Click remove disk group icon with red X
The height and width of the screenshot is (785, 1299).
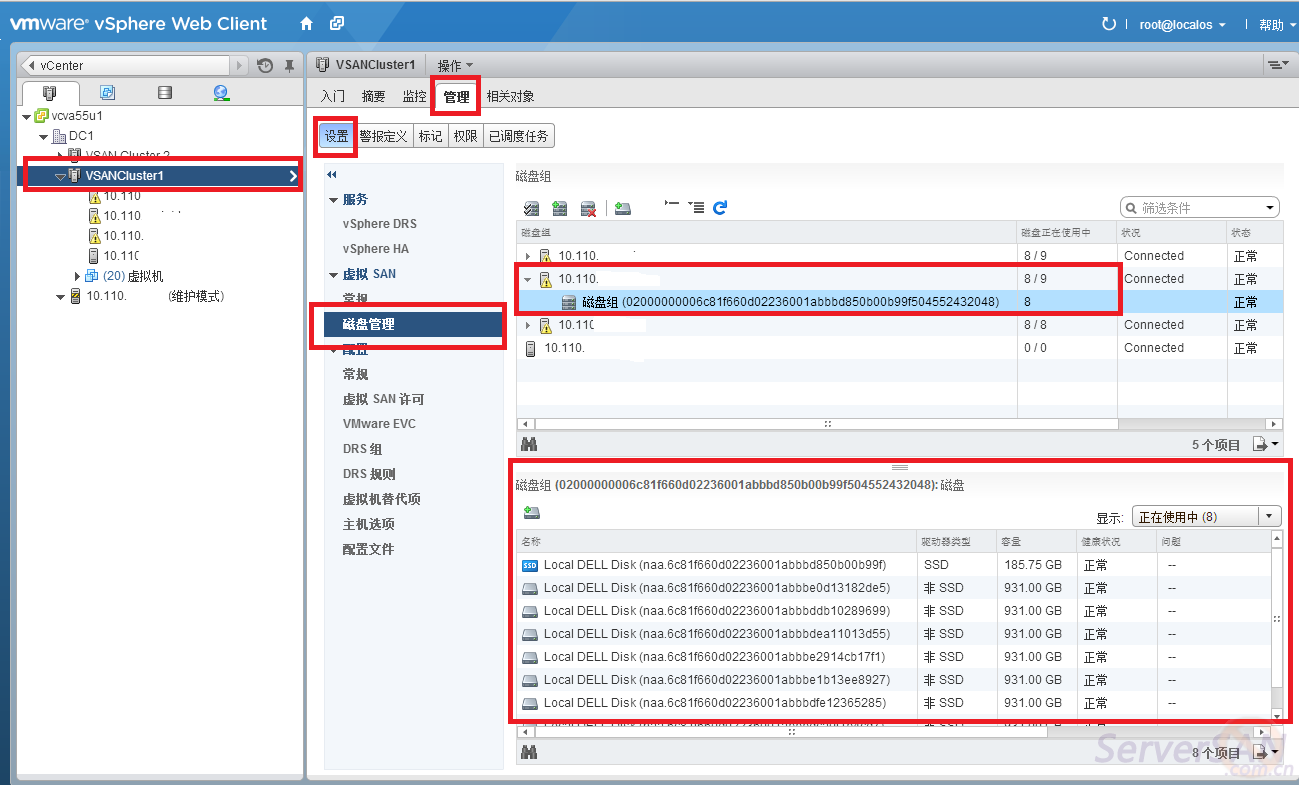coord(589,208)
